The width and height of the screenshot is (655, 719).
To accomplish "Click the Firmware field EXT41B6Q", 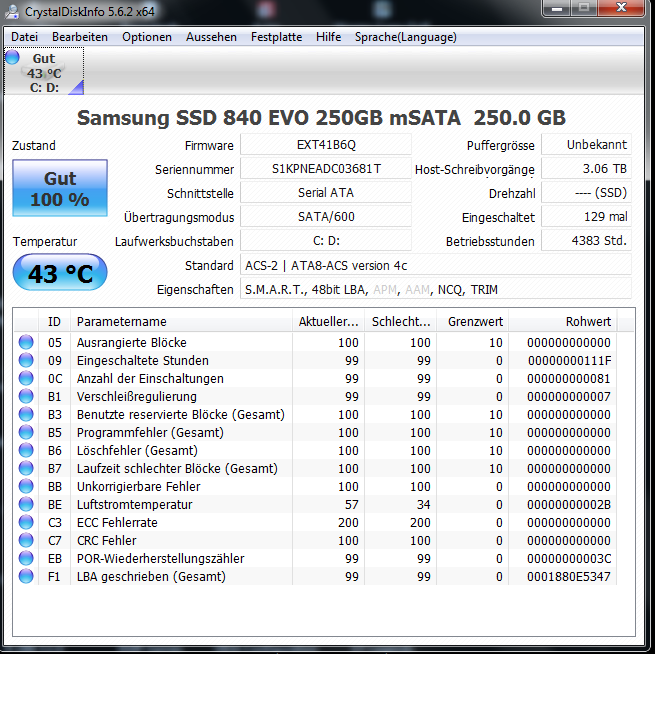I will [x=326, y=145].
